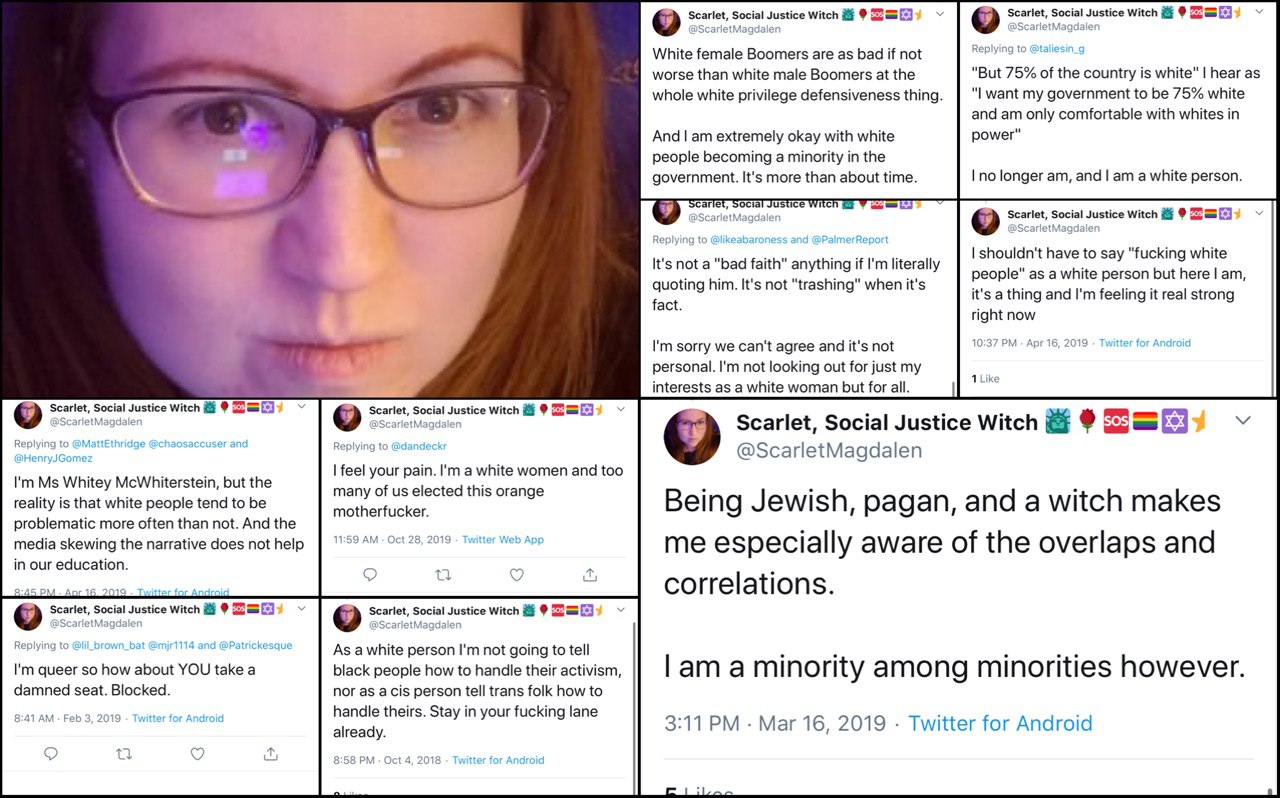Like the 'I feel your pain' tweet
The height and width of the screenshot is (798, 1280).
[x=516, y=575]
